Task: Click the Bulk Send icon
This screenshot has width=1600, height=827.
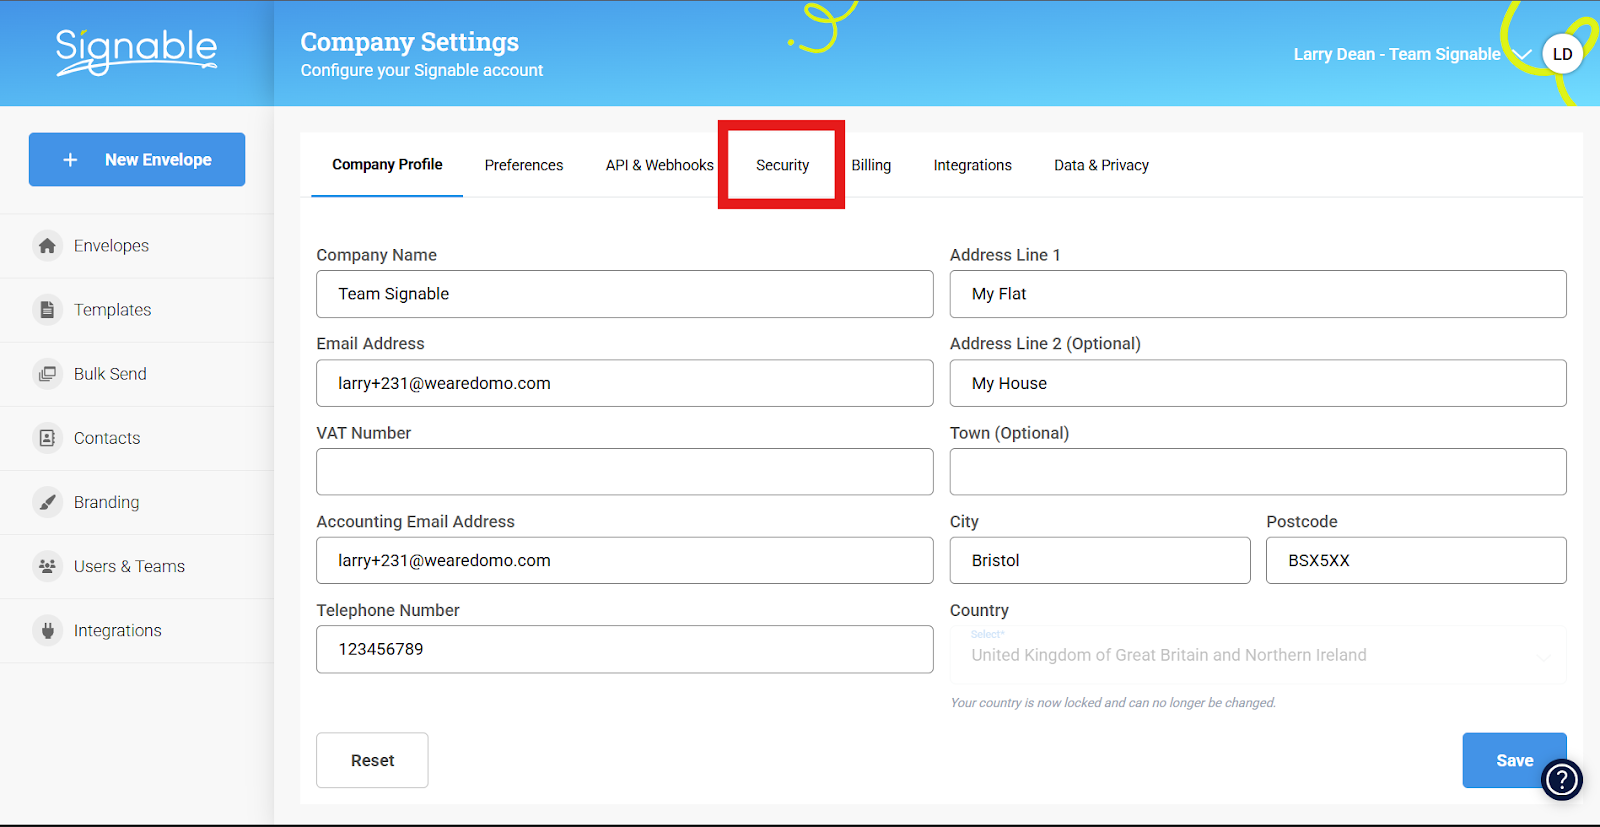Action: point(47,373)
